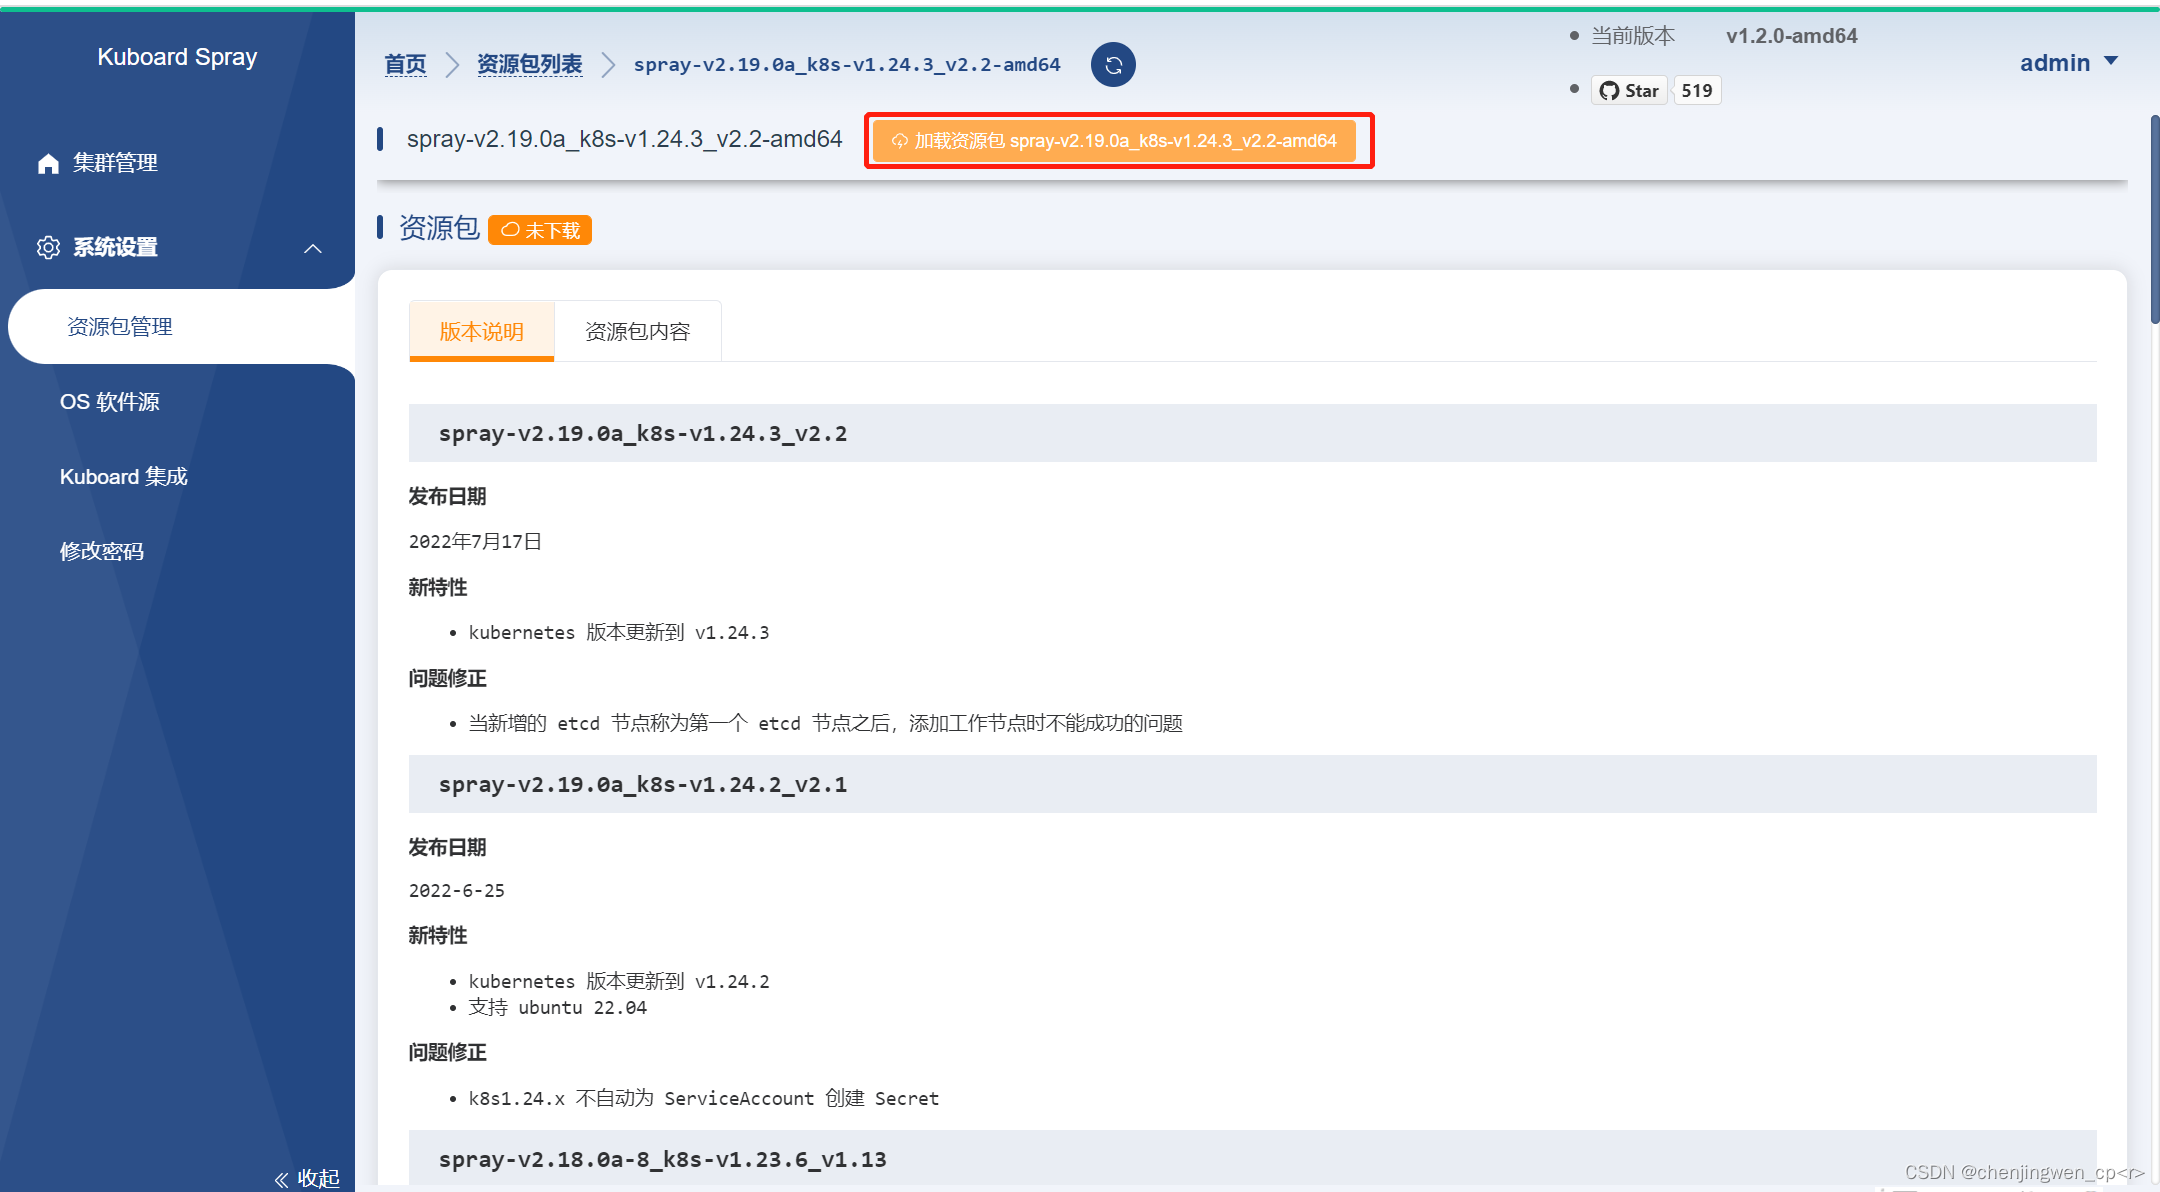Viewport: 2160px width, 1192px height.
Task: Load resource package spray-v2.19.0a_k8s-v1.24.3_v2.2-amd64
Action: pos(1114,141)
